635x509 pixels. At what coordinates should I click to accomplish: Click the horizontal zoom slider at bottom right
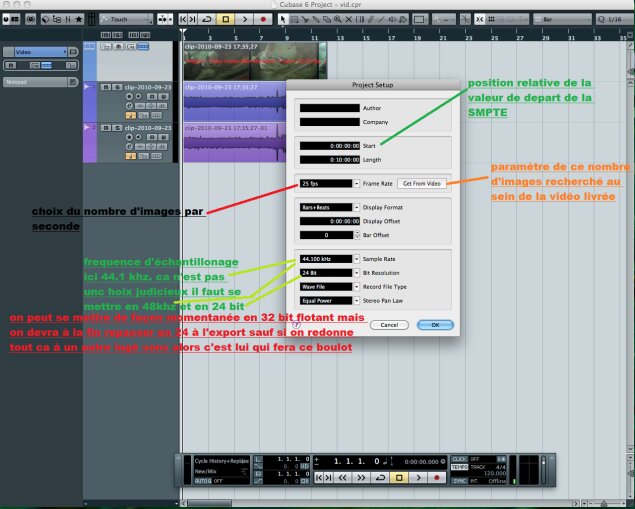603,503
